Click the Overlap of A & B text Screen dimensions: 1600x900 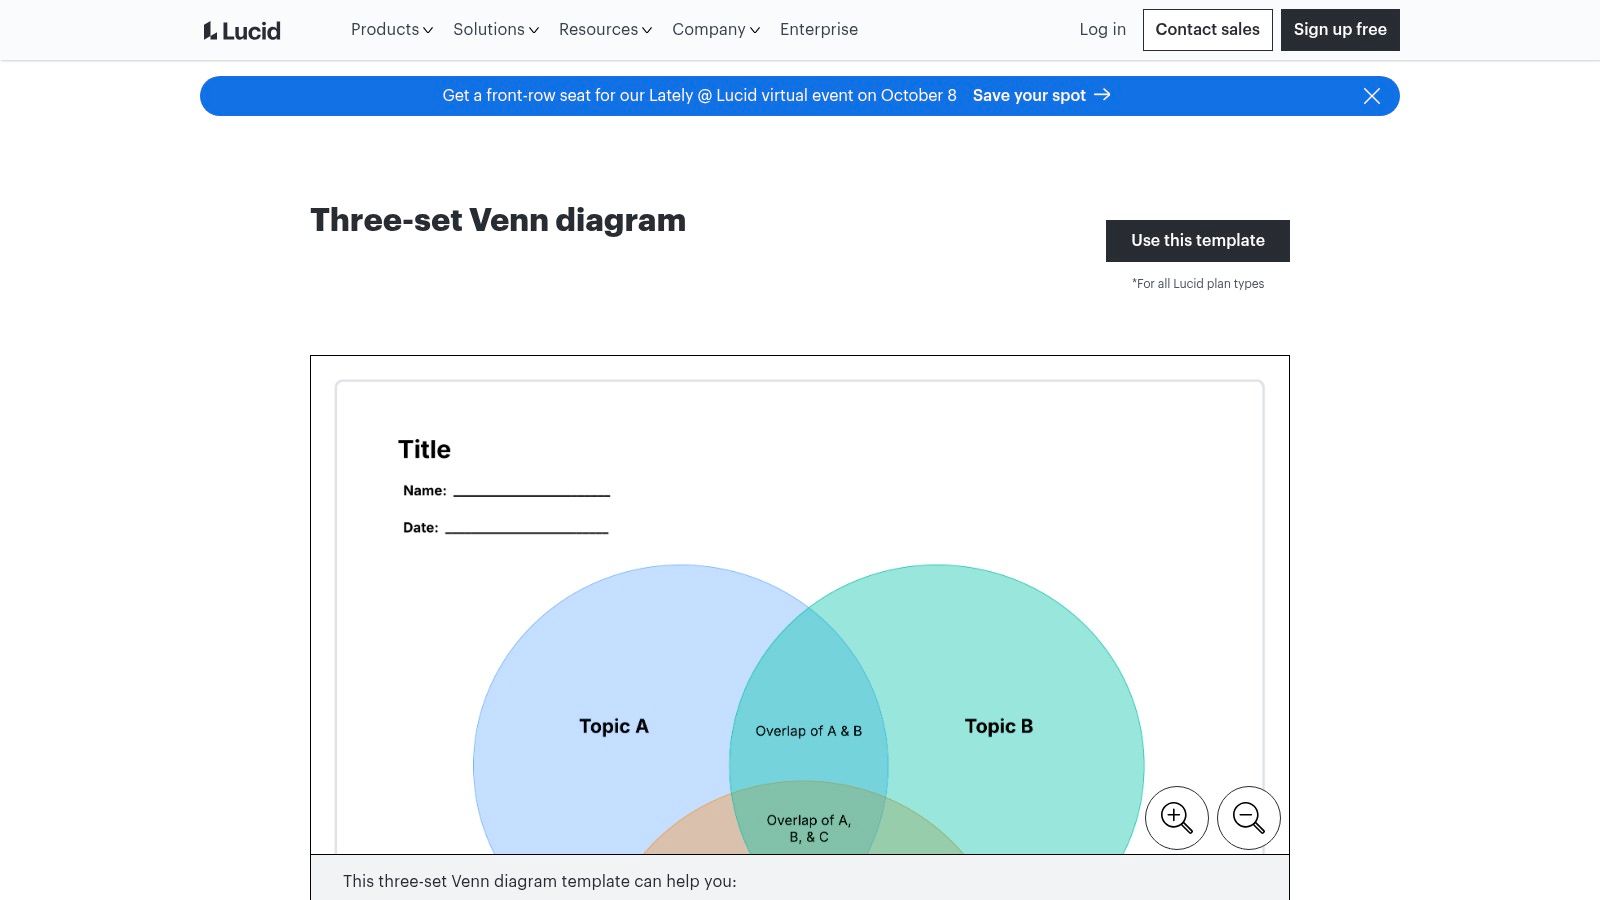pos(808,731)
